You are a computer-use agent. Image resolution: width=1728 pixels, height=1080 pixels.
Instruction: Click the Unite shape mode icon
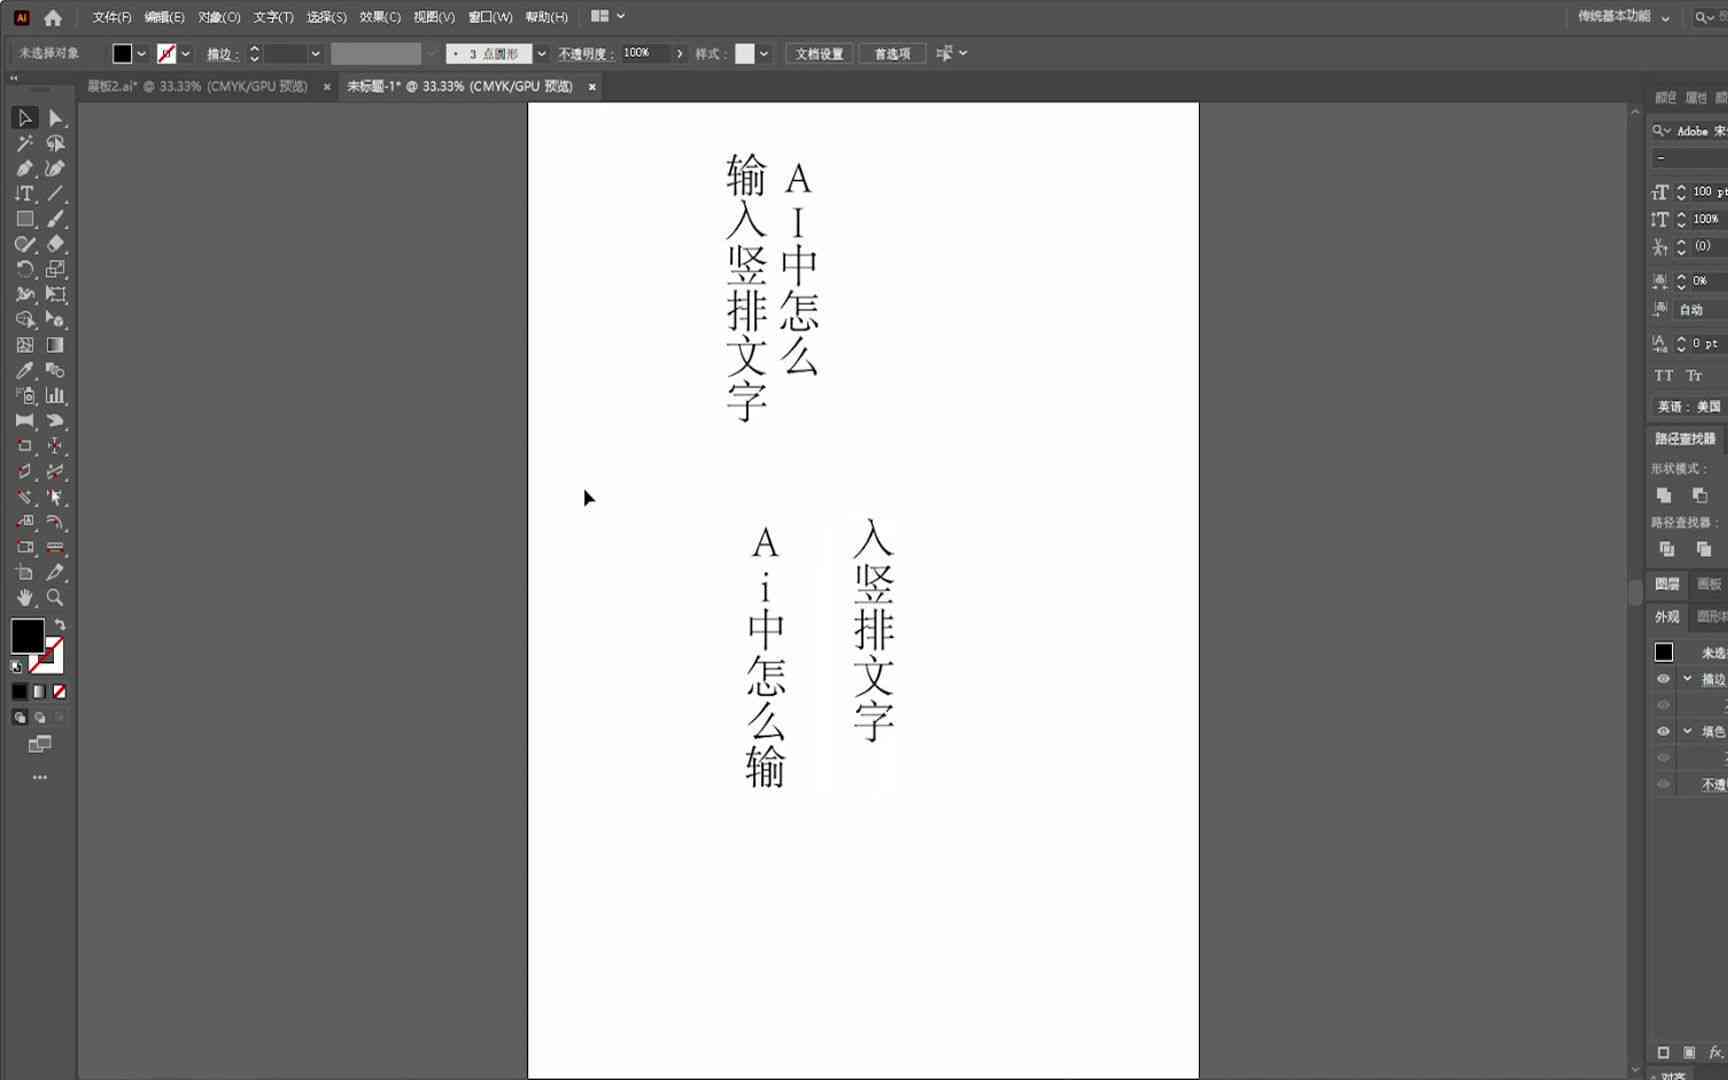[1664, 495]
